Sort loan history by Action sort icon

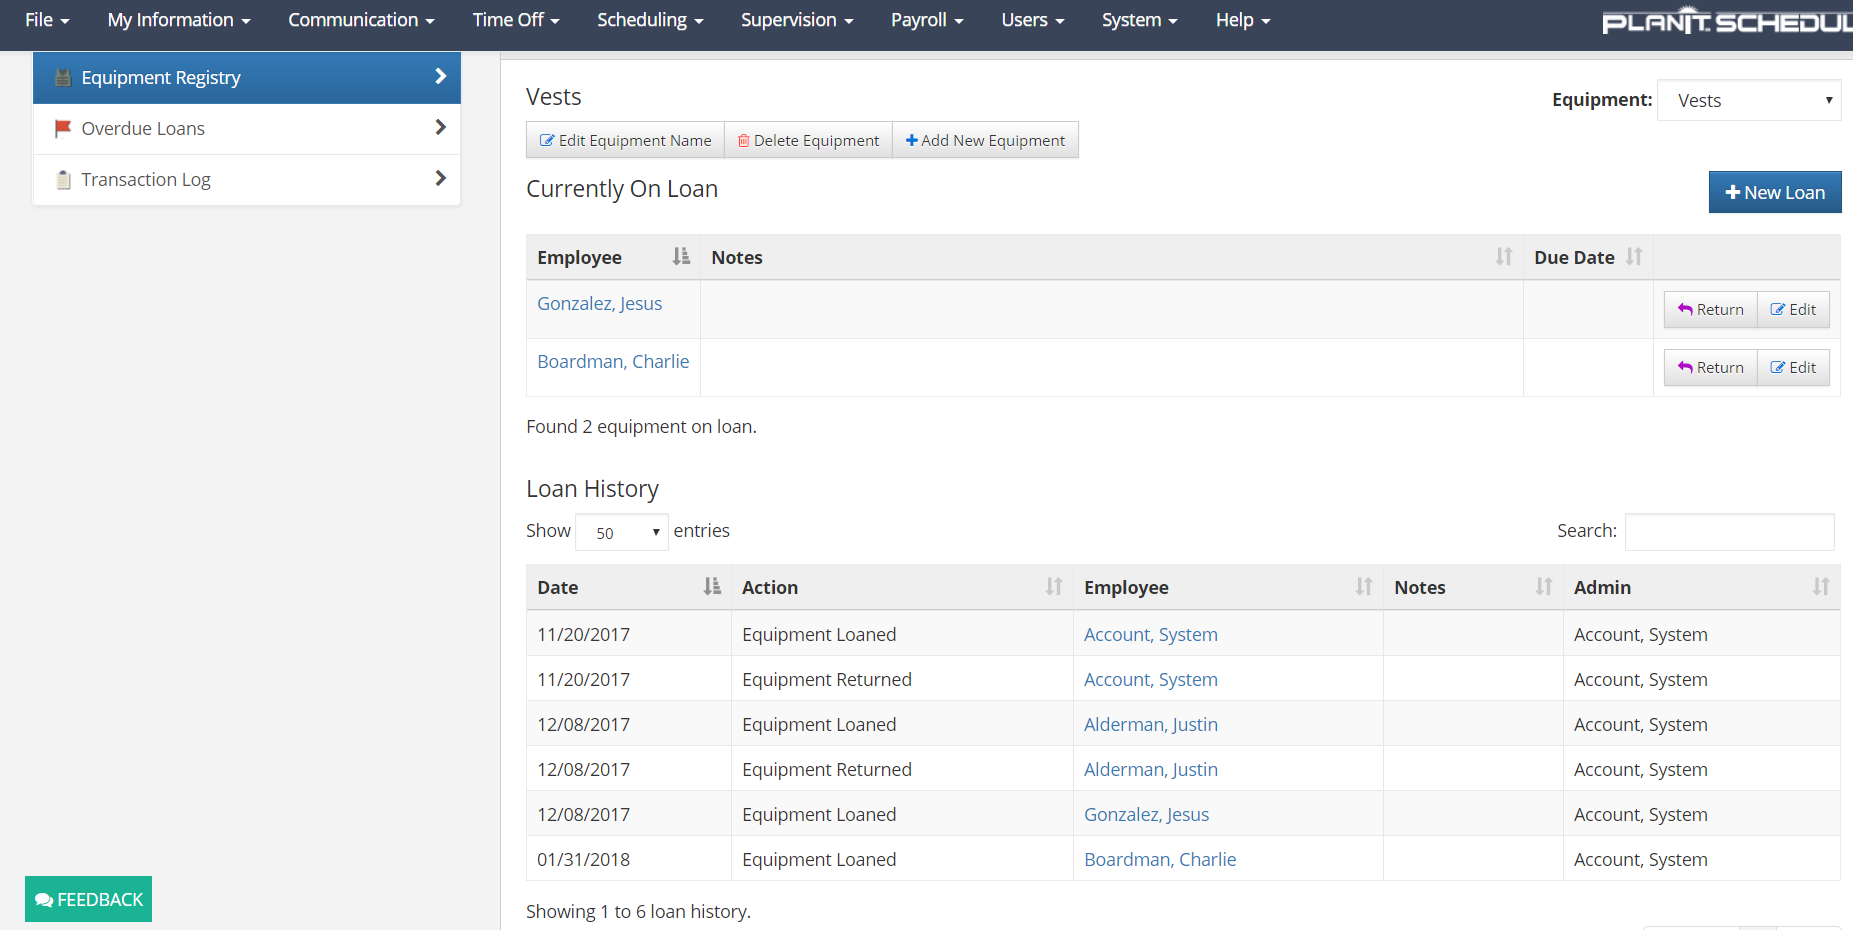click(1053, 587)
